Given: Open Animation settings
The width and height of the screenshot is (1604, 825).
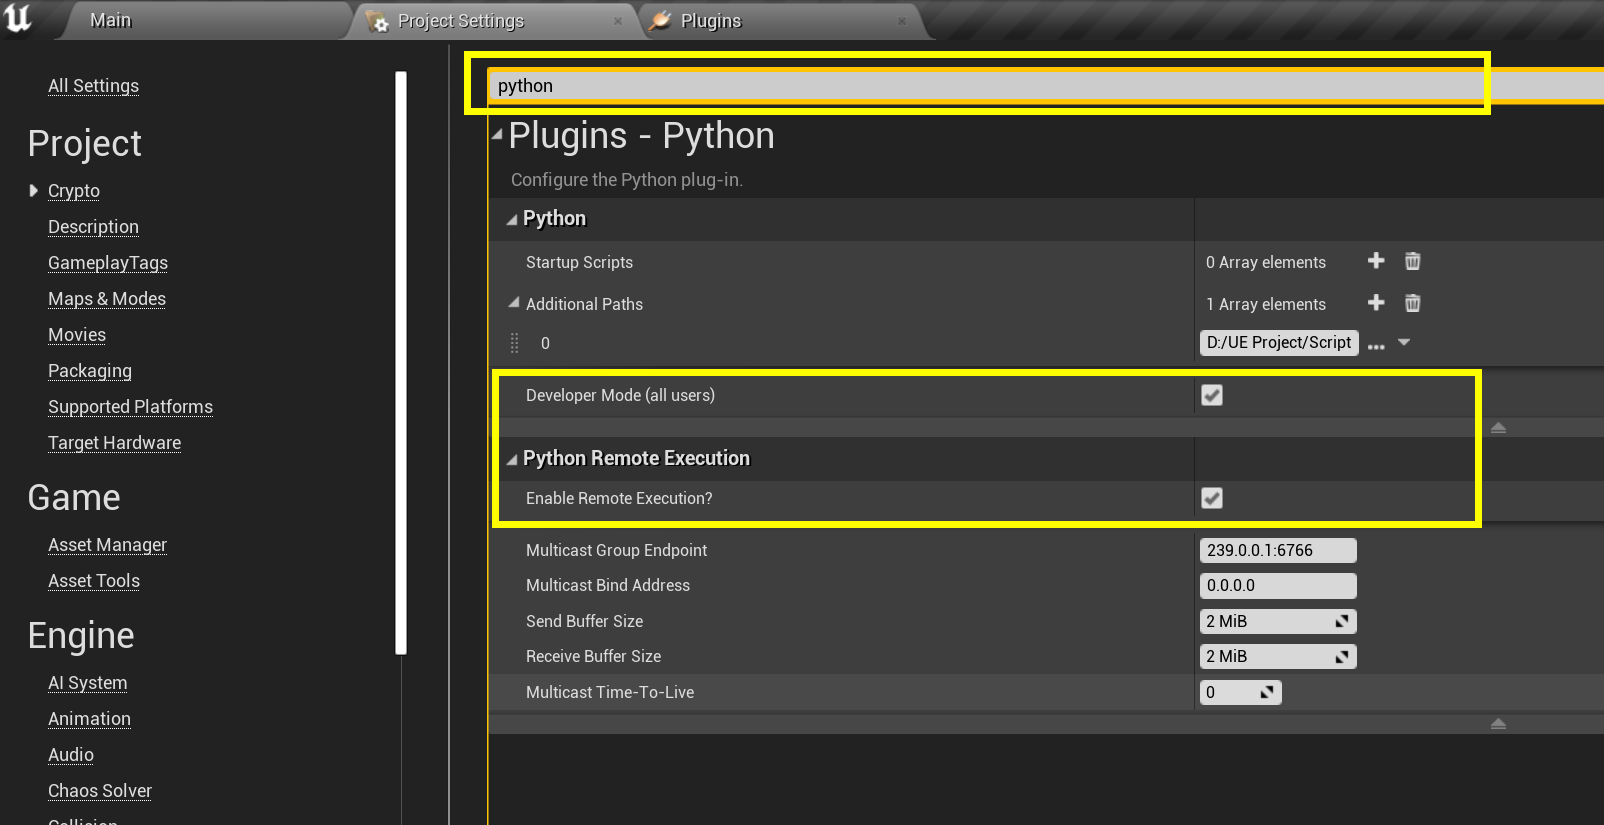Looking at the screenshot, I should (89, 719).
